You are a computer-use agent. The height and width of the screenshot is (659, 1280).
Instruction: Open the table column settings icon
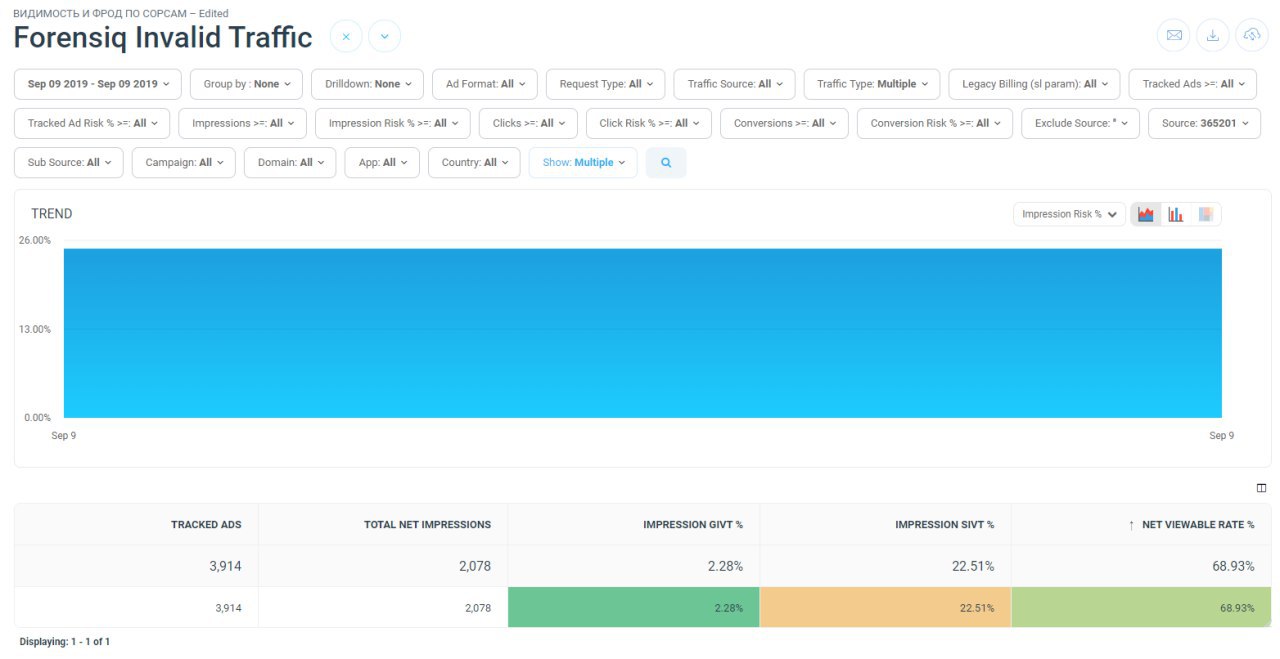[1261, 488]
